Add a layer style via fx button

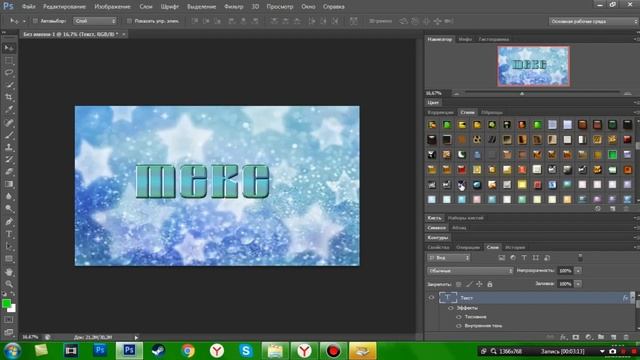coord(563,337)
